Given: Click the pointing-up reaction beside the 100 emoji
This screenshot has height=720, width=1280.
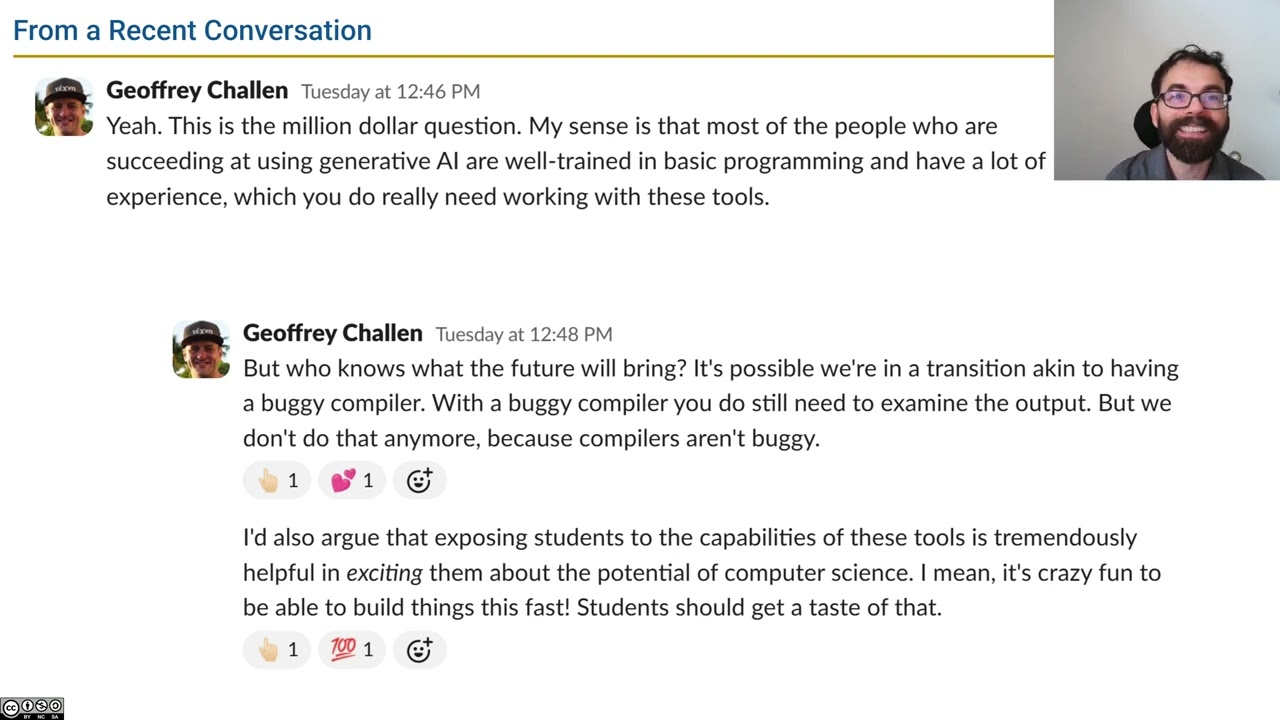Looking at the screenshot, I should coord(277,650).
